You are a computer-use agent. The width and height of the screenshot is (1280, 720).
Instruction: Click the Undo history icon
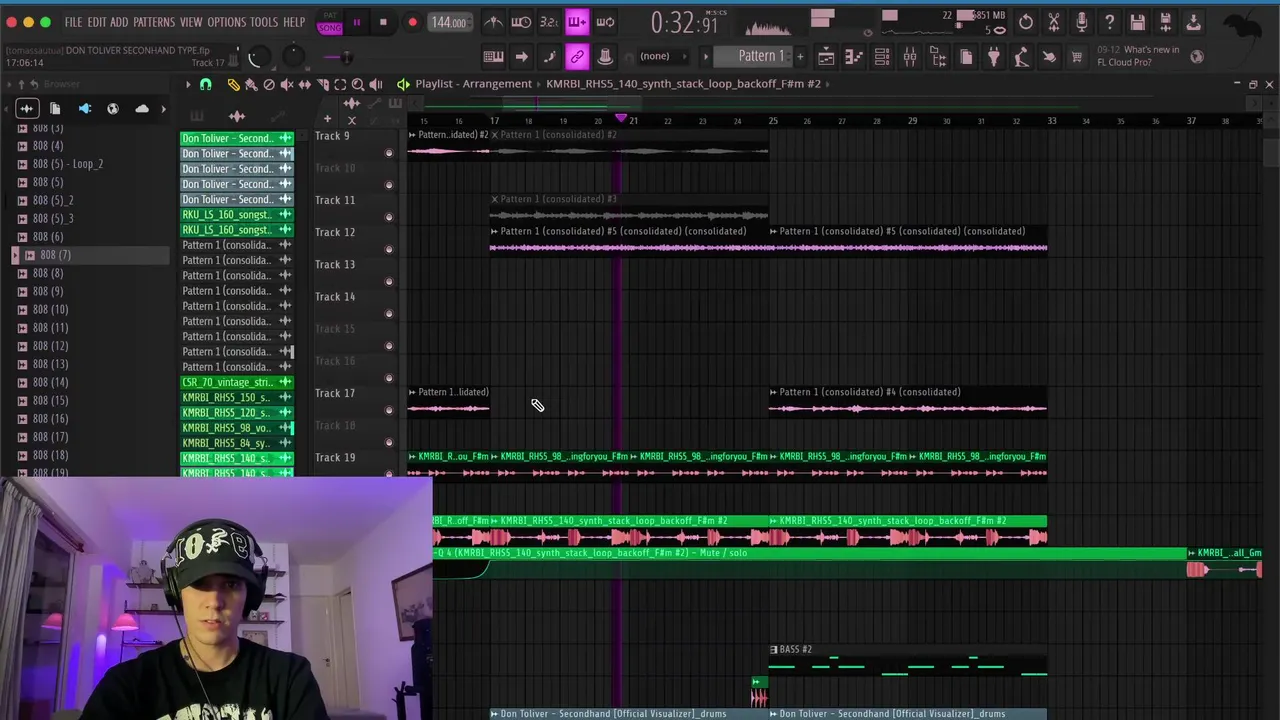pos(1026,22)
